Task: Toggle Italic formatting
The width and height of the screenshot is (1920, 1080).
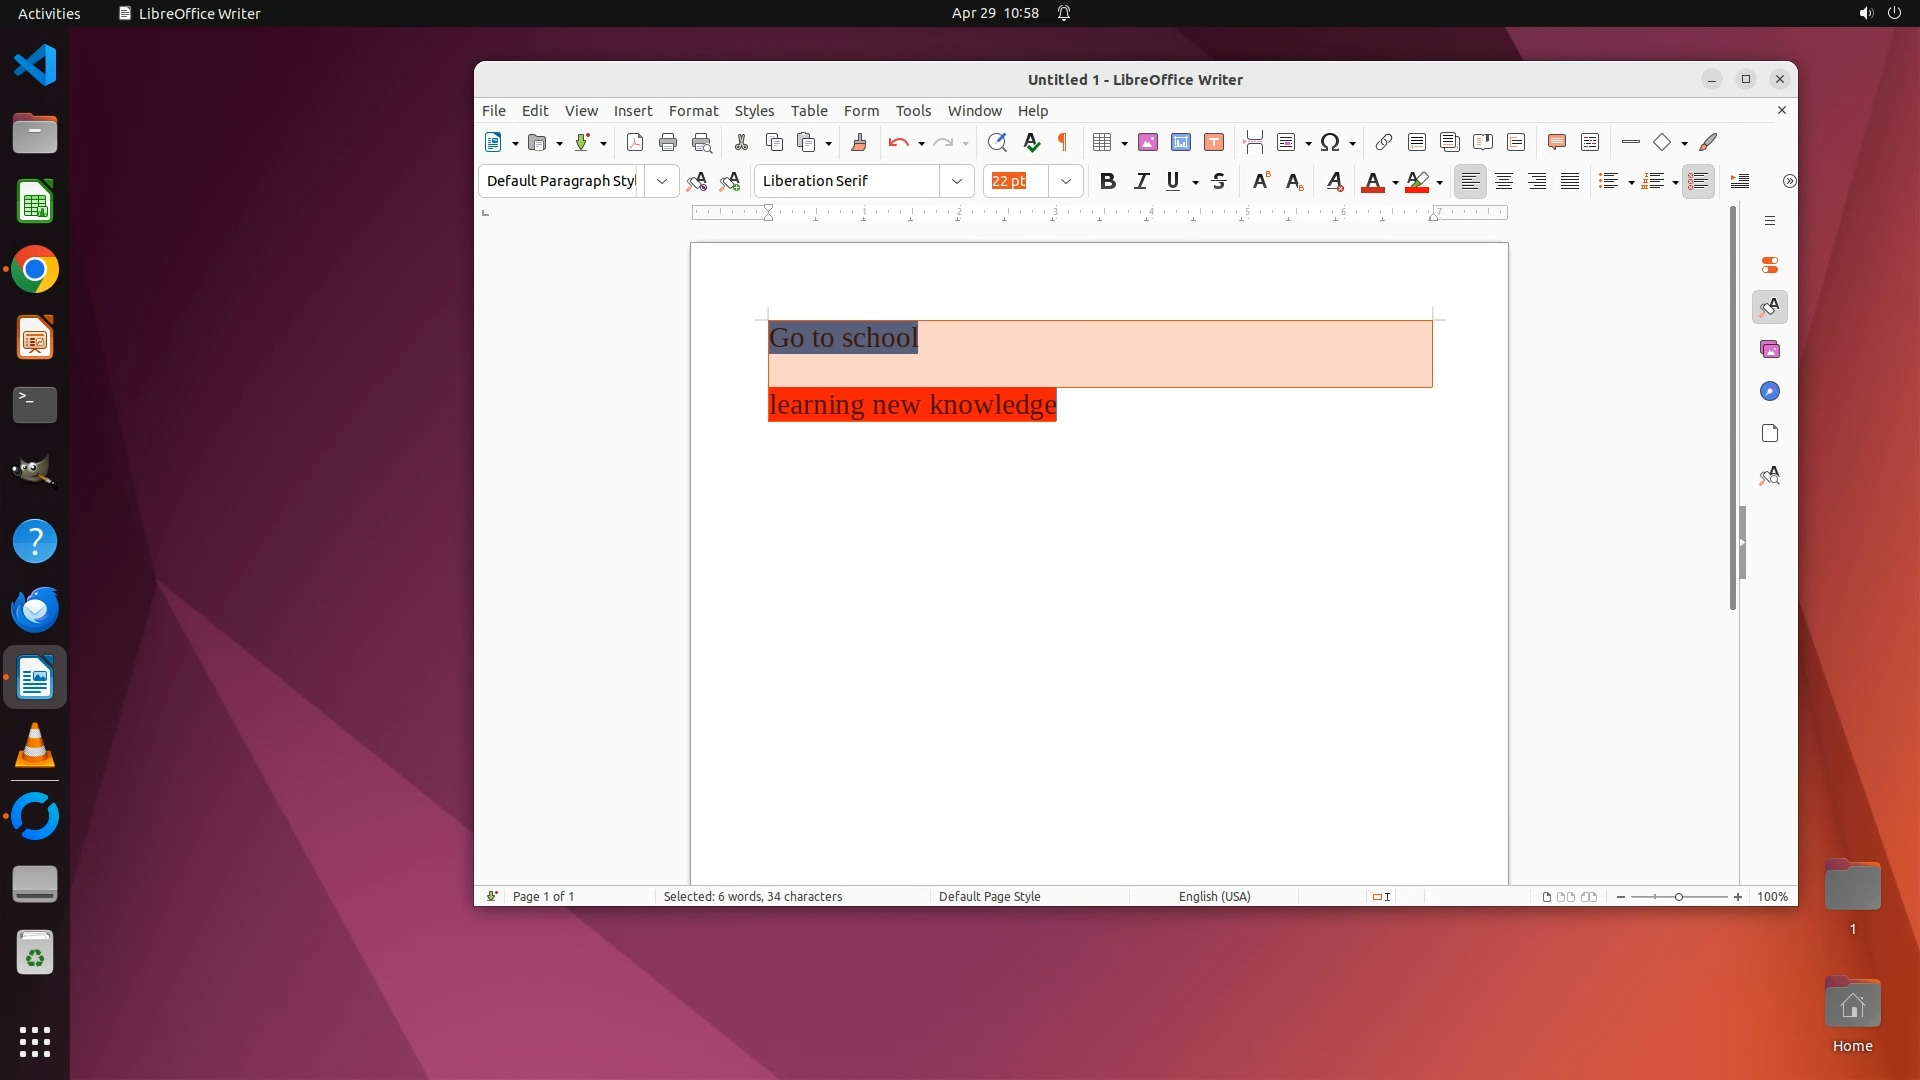Action: pyautogui.click(x=1141, y=181)
